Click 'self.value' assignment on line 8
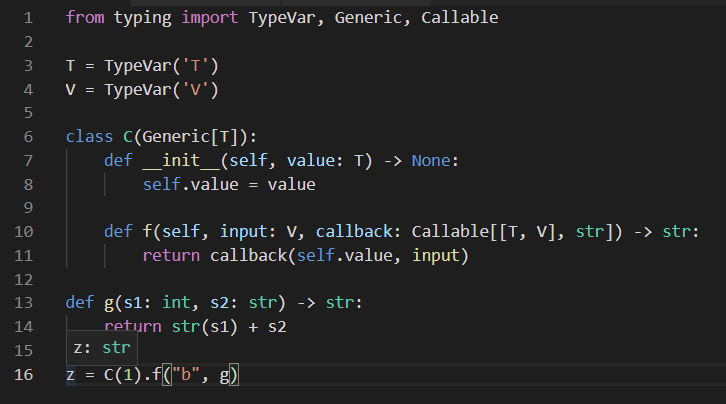Viewport: 726px width, 404px height. click(x=190, y=184)
